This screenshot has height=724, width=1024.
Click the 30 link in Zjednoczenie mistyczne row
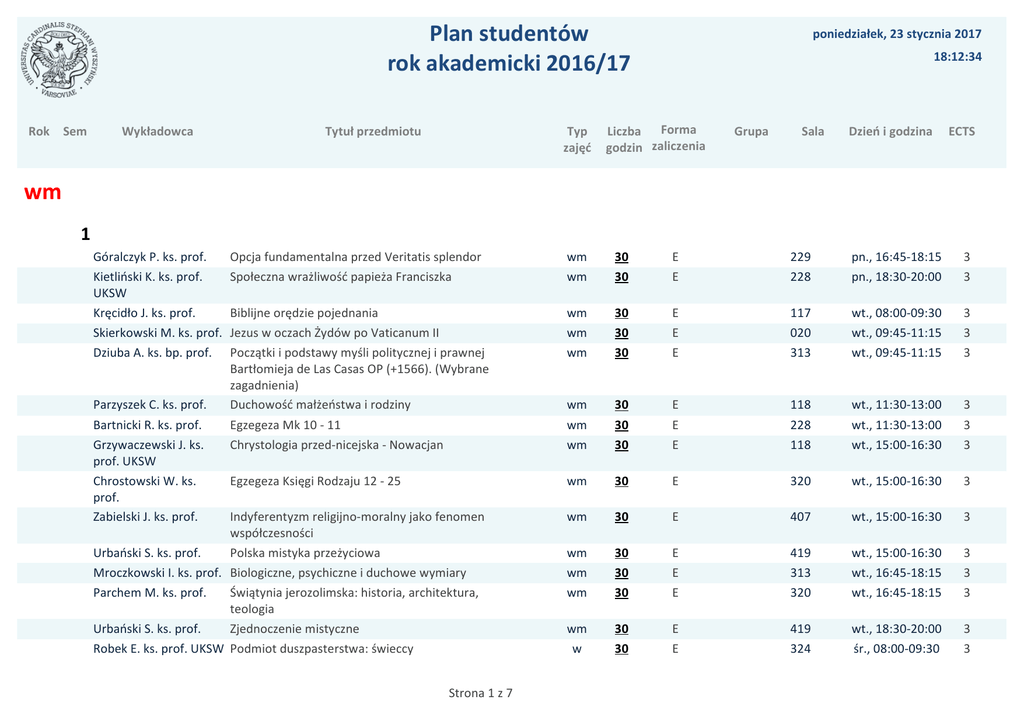[621, 629]
